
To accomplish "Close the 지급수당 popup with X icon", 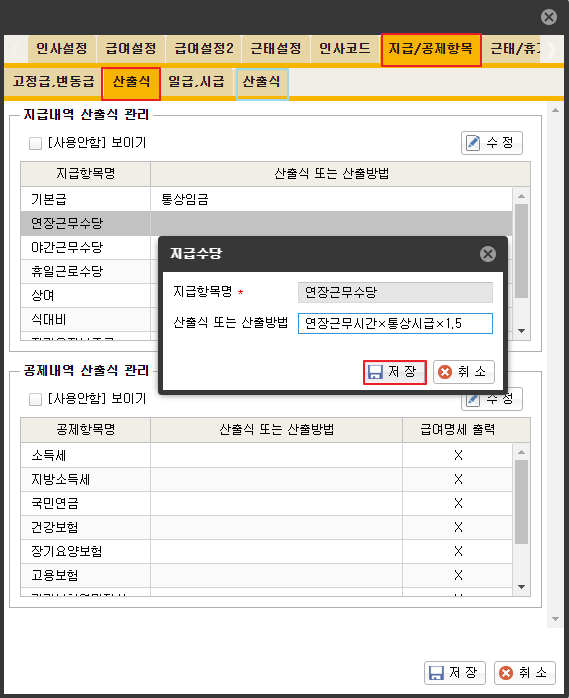I will (488, 254).
